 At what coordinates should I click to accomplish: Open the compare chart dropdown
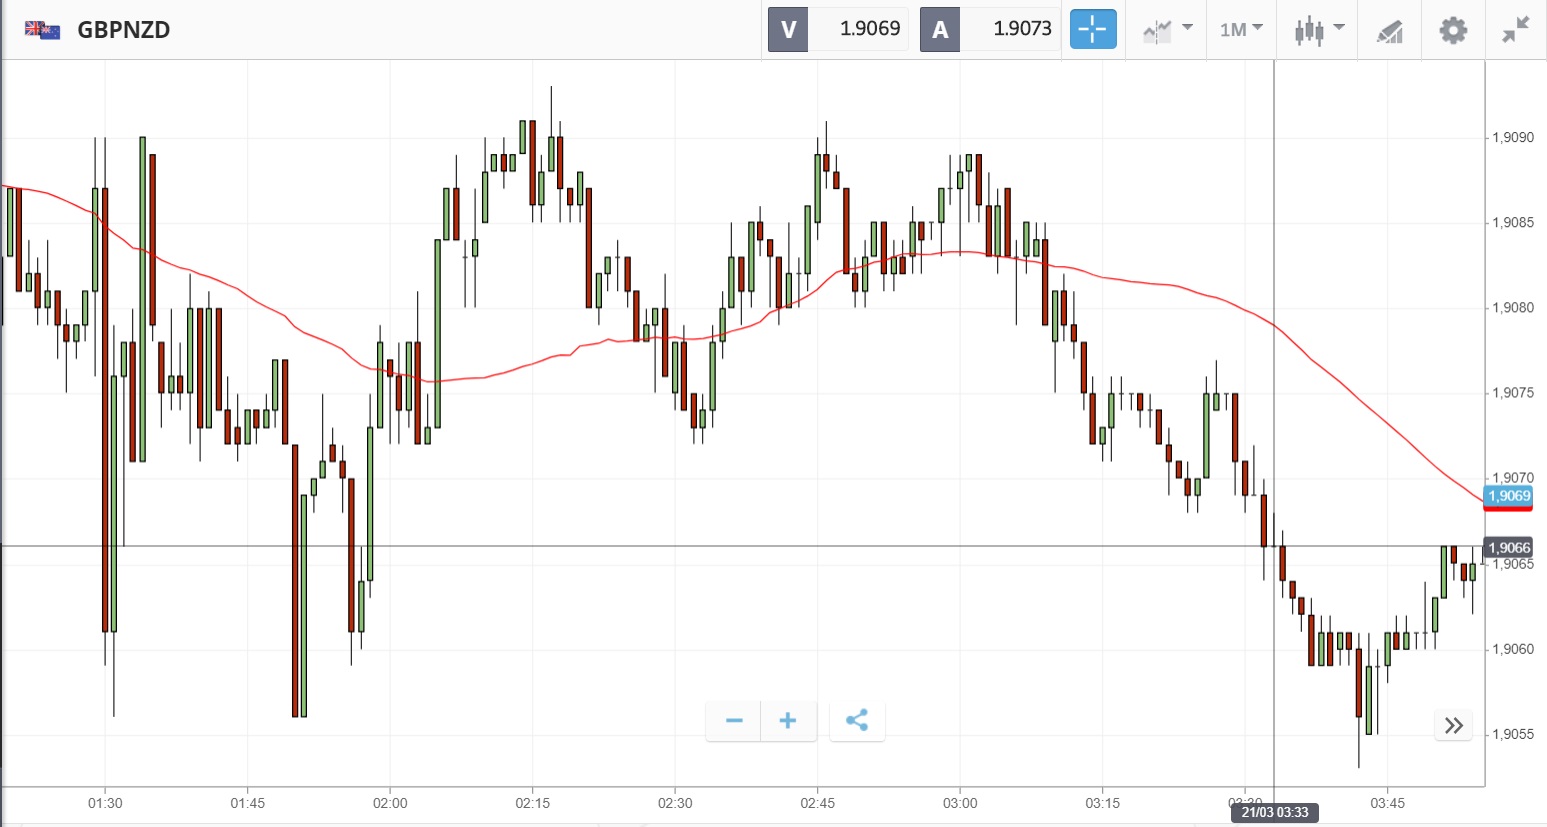coord(1167,29)
